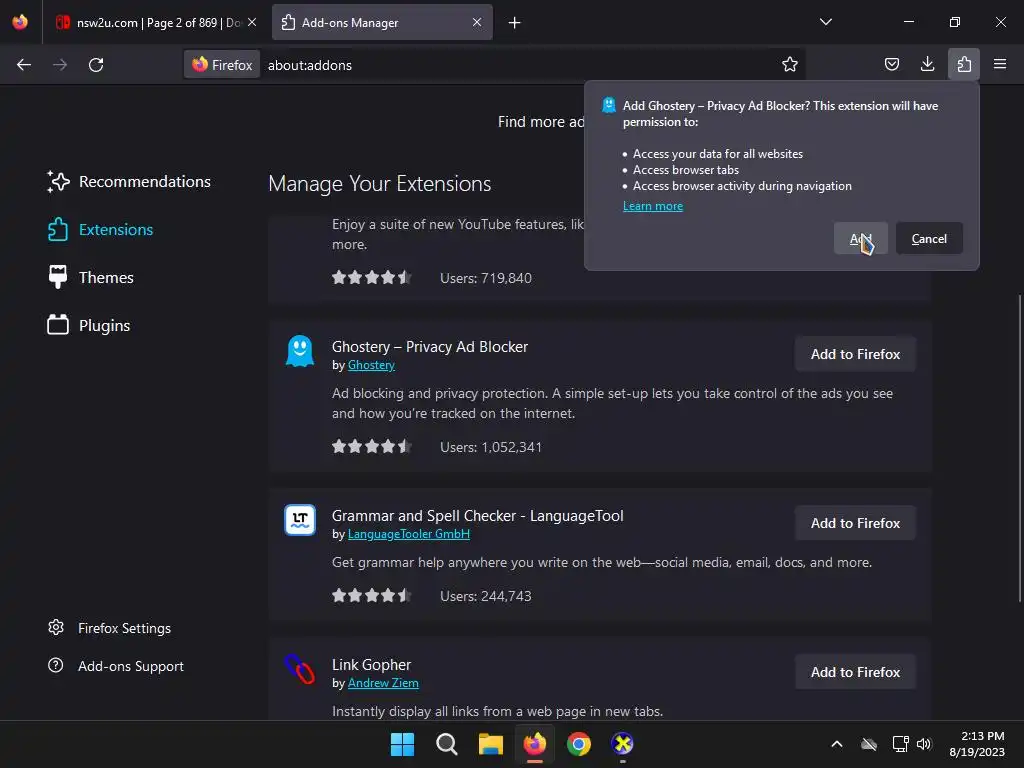Open the Ghostery author link
The width and height of the screenshot is (1024, 768).
(371, 365)
